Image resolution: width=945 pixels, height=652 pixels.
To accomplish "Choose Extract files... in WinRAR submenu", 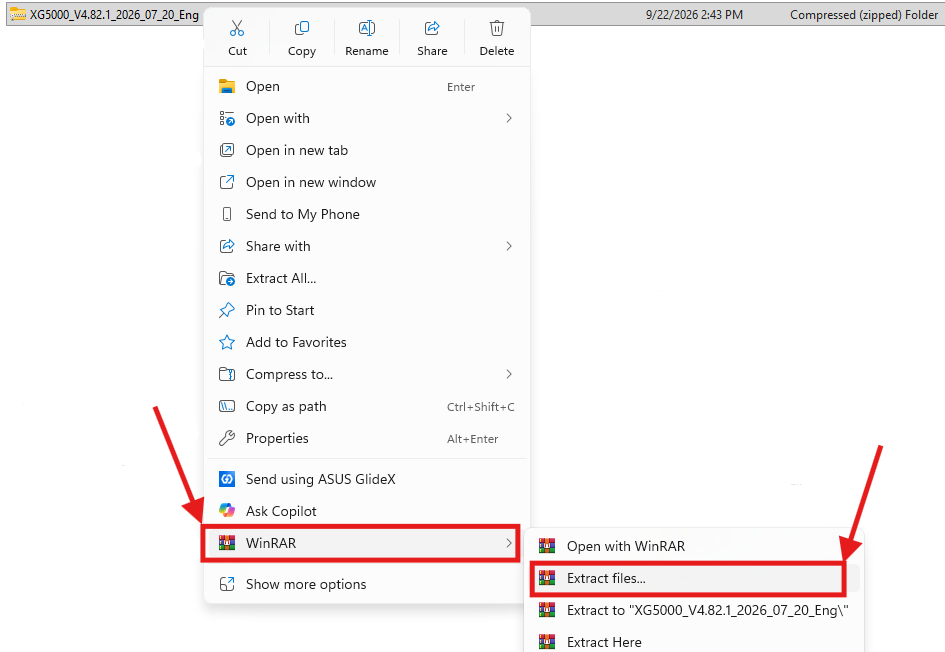I will (x=694, y=578).
